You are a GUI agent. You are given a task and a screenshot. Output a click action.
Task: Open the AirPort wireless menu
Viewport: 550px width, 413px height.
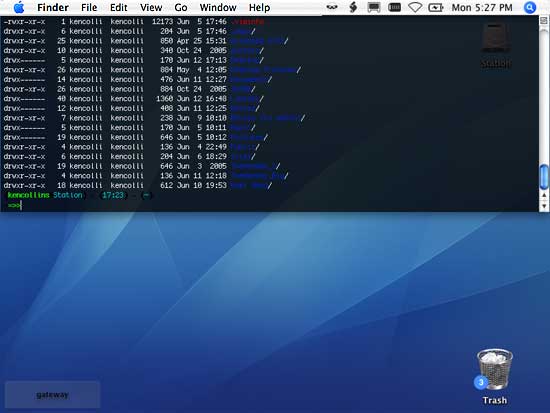tap(415, 7)
